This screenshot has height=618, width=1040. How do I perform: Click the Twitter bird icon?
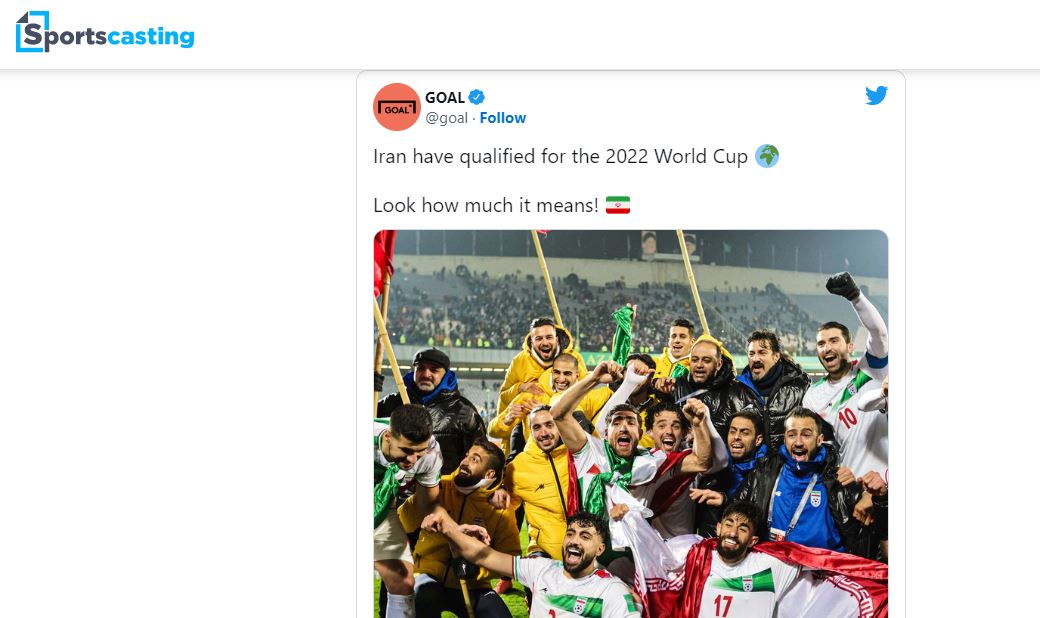coord(876,95)
